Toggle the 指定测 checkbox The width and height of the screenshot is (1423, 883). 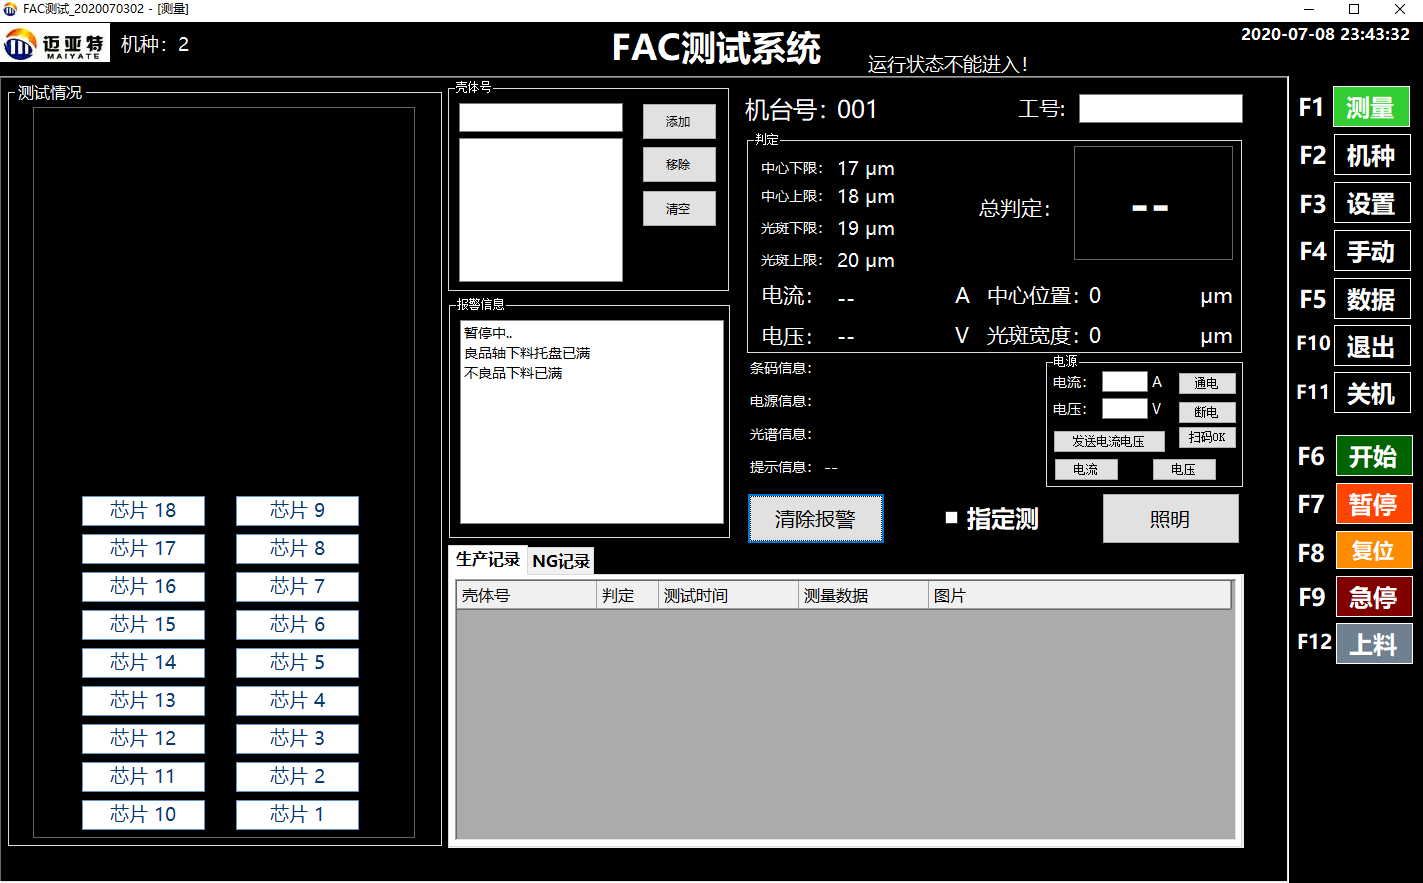pyautogui.click(x=951, y=518)
